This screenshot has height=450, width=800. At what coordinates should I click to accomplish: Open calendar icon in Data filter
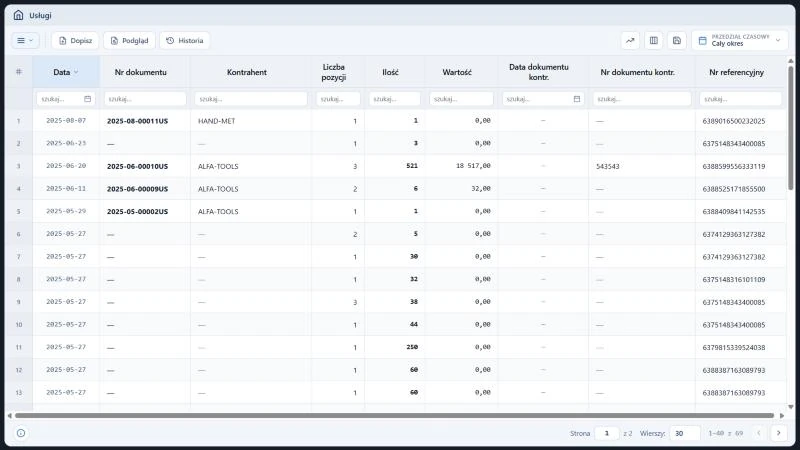click(x=88, y=99)
